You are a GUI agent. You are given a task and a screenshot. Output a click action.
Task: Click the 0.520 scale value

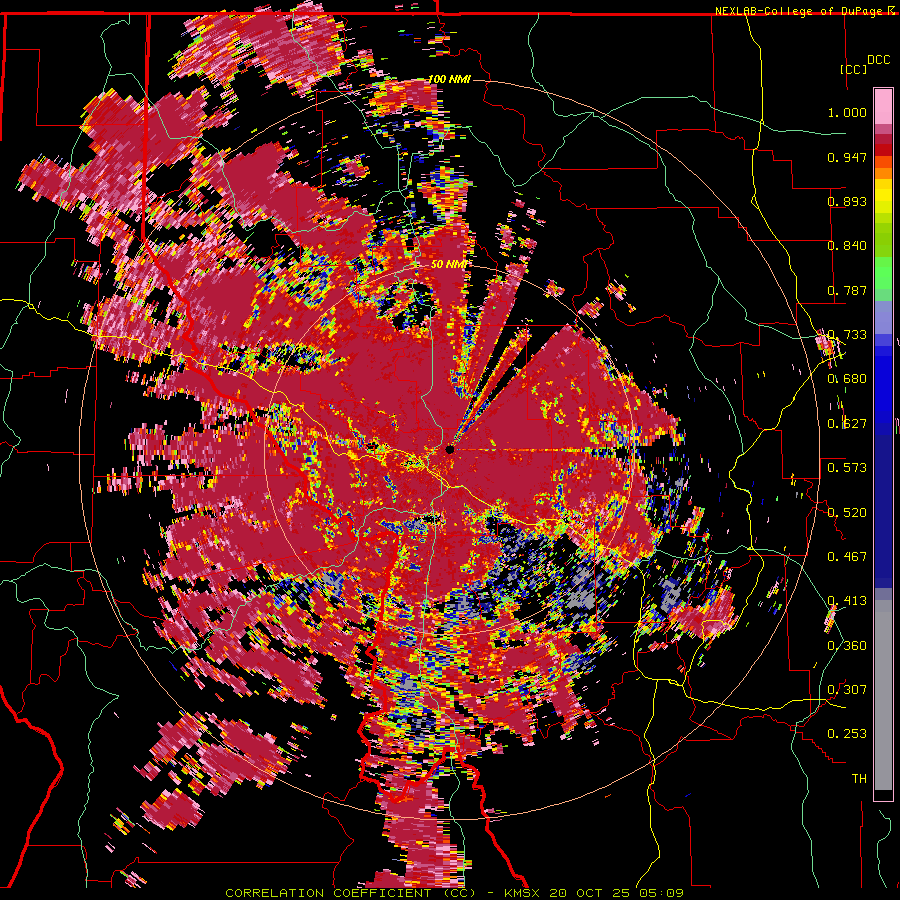pyautogui.click(x=847, y=513)
